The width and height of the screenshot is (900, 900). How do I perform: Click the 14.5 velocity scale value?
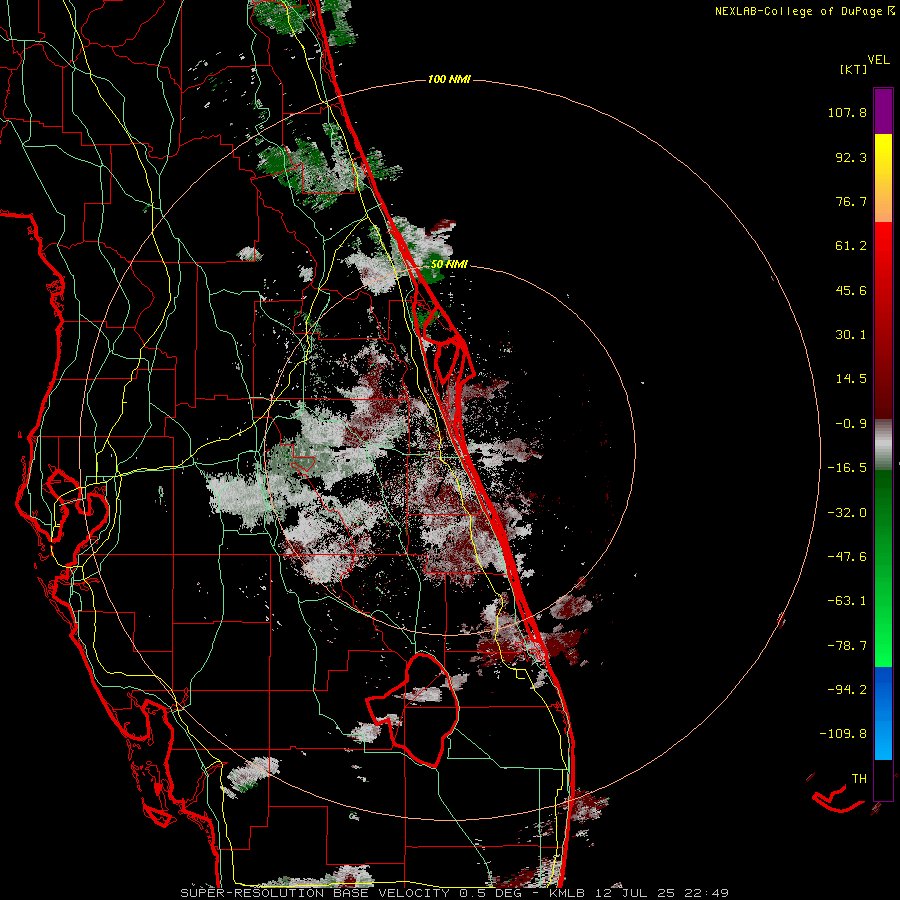(851, 379)
